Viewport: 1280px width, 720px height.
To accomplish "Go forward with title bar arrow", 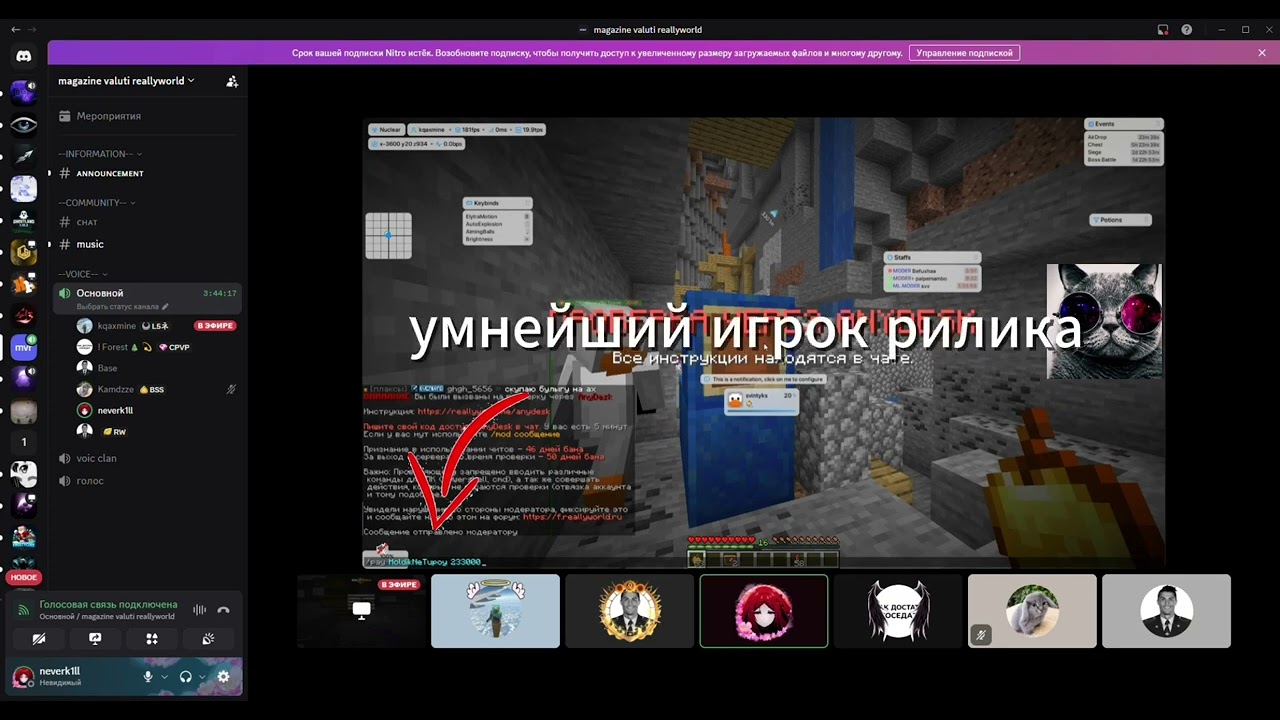I will [34, 30].
